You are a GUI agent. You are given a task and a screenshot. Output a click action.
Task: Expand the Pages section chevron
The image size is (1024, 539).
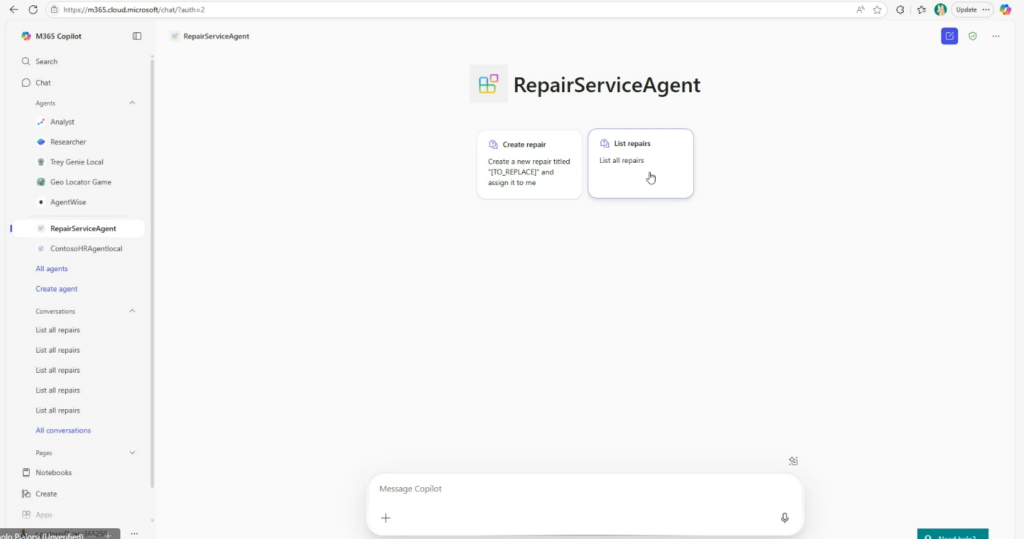(132, 453)
